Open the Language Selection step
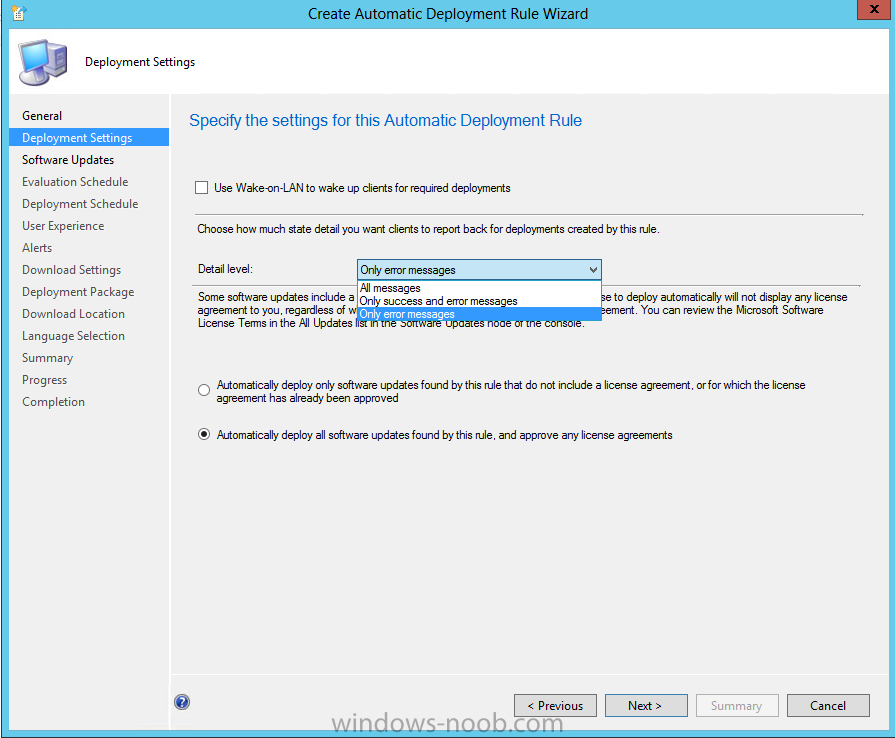895x738 pixels. pos(74,336)
